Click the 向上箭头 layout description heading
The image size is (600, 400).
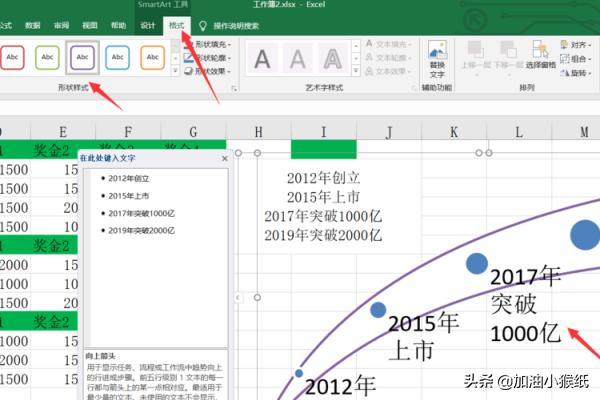coord(101,356)
